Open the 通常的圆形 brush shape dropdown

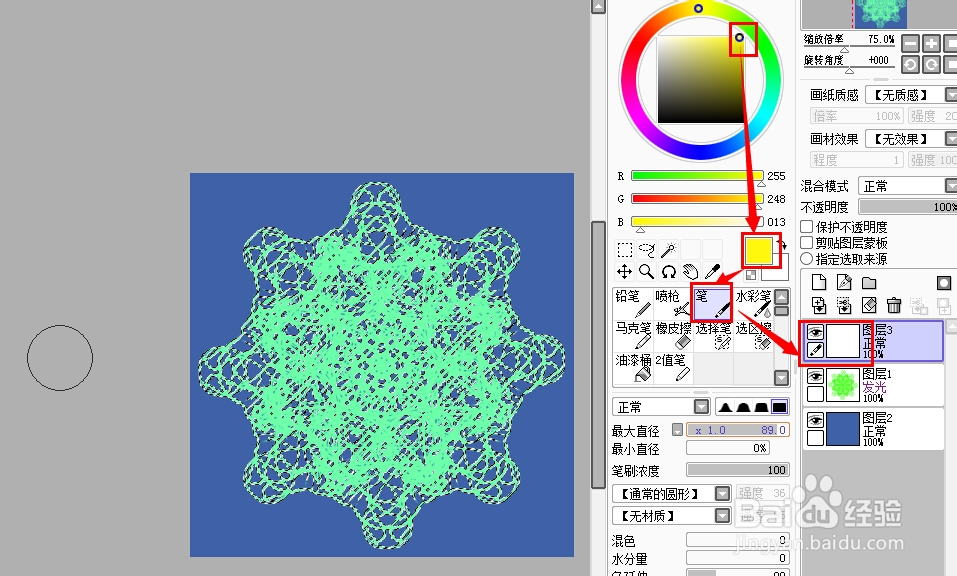tap(723, 493)
